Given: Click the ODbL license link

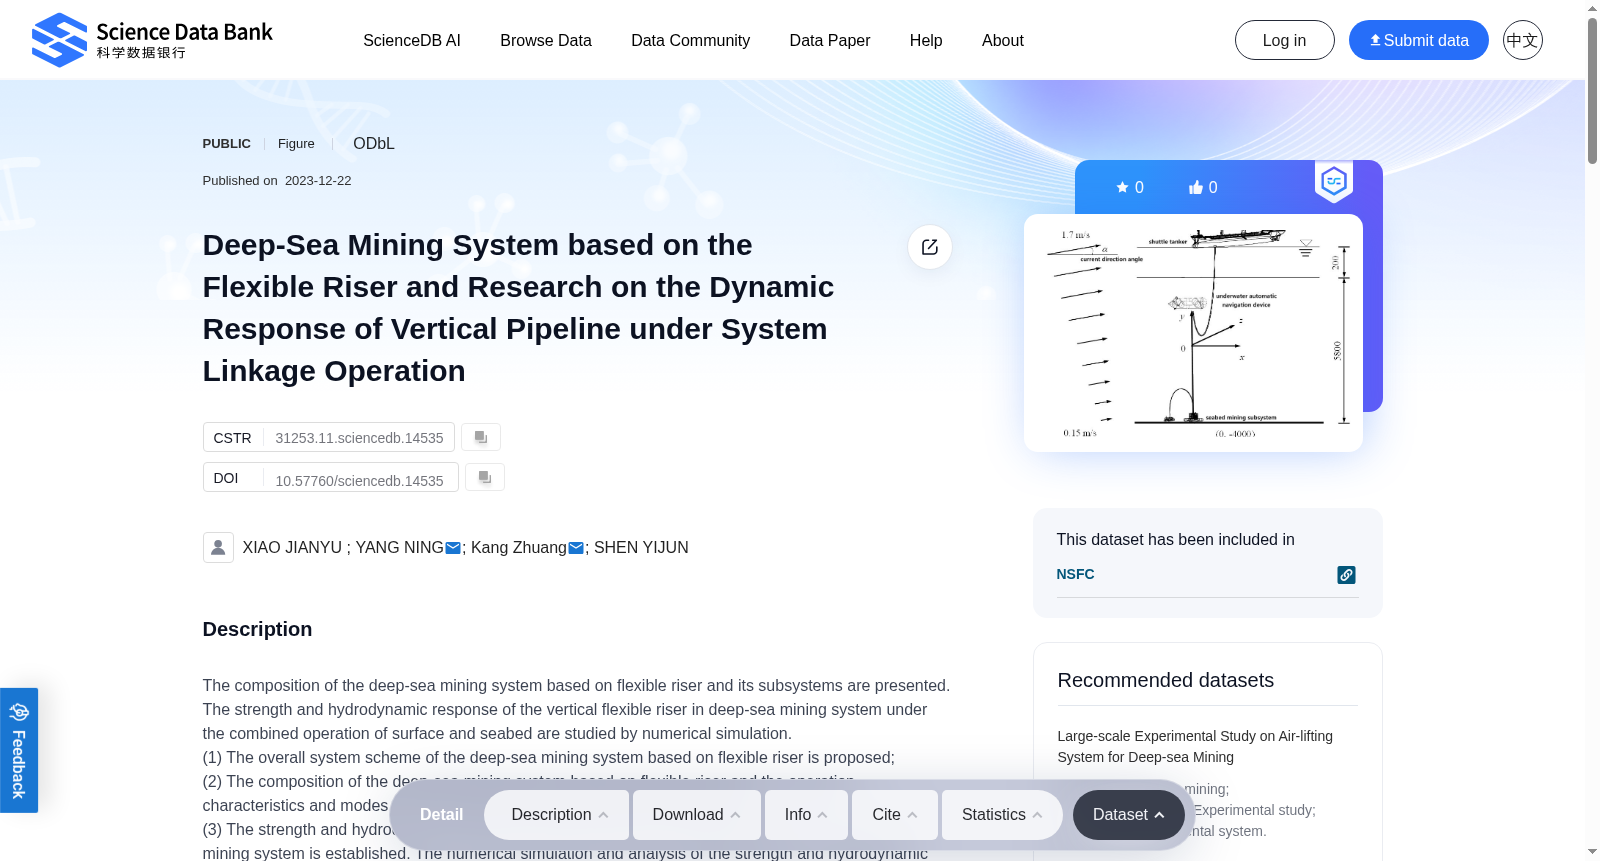Looking at the screenshot, I should click(374, 143).
